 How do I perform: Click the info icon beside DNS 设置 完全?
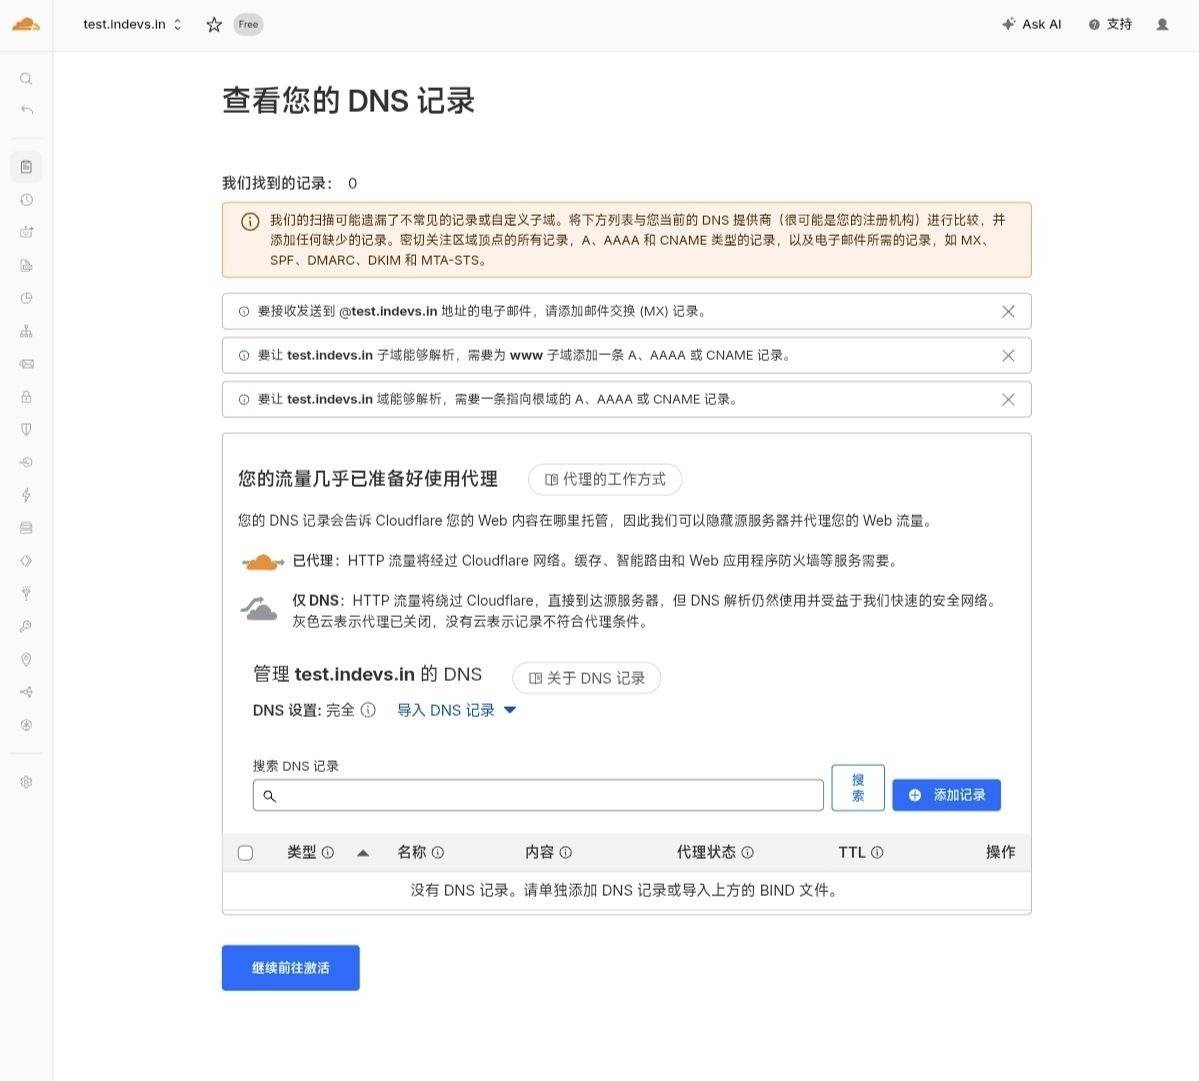368,710
